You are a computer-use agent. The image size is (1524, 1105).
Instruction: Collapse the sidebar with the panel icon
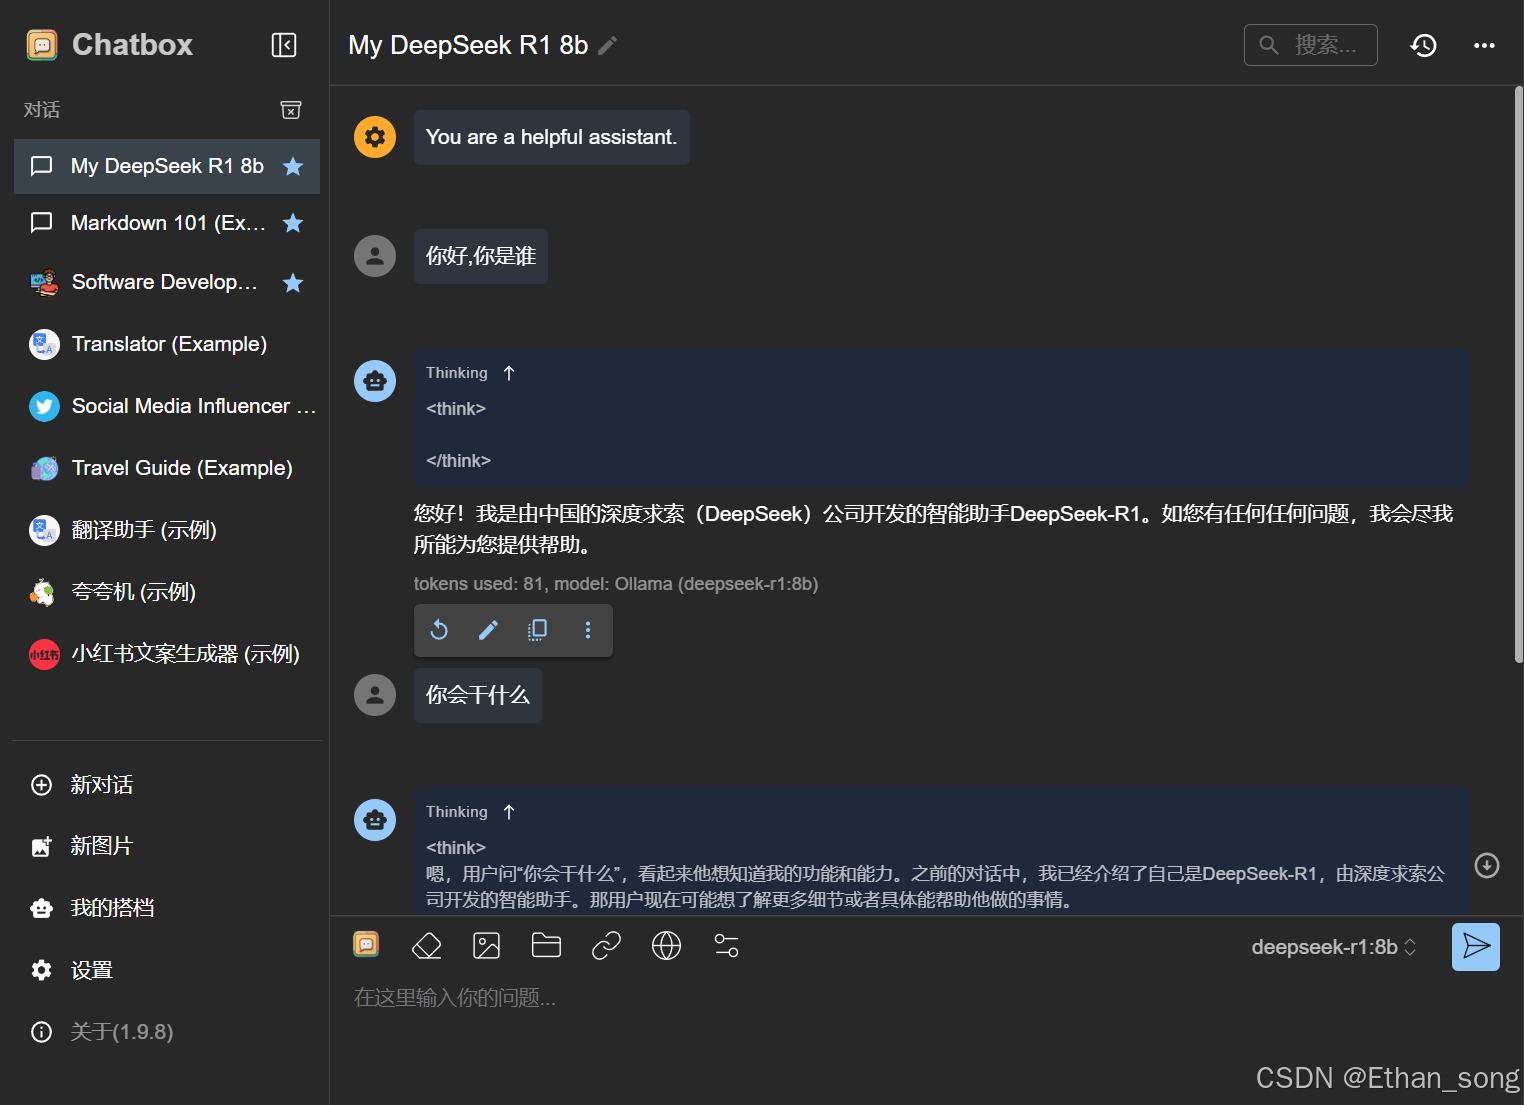[x=284, y=45]
